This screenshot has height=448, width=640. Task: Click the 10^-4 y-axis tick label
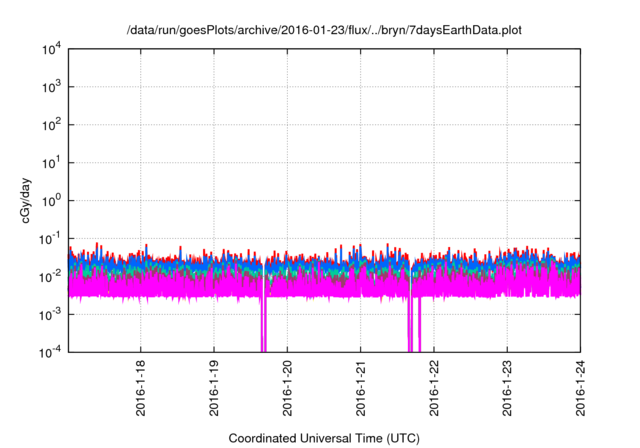click(50, 352)
